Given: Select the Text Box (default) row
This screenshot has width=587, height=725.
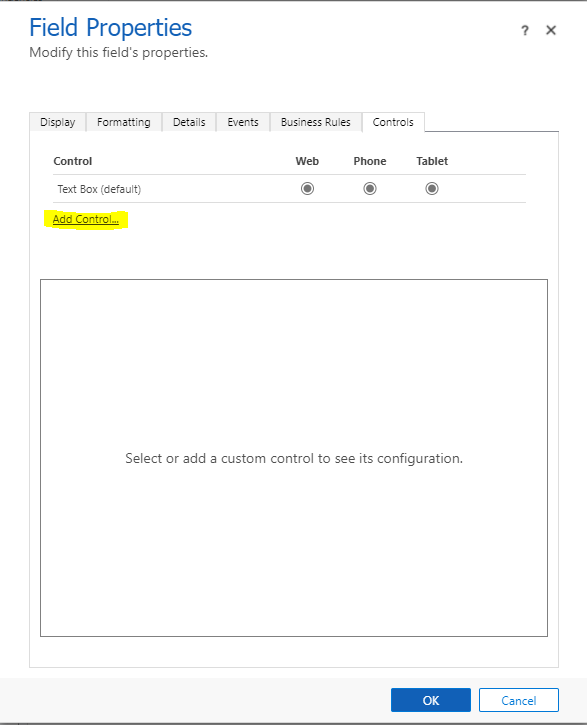Looking at the screenshot, I should pos(289,189).
